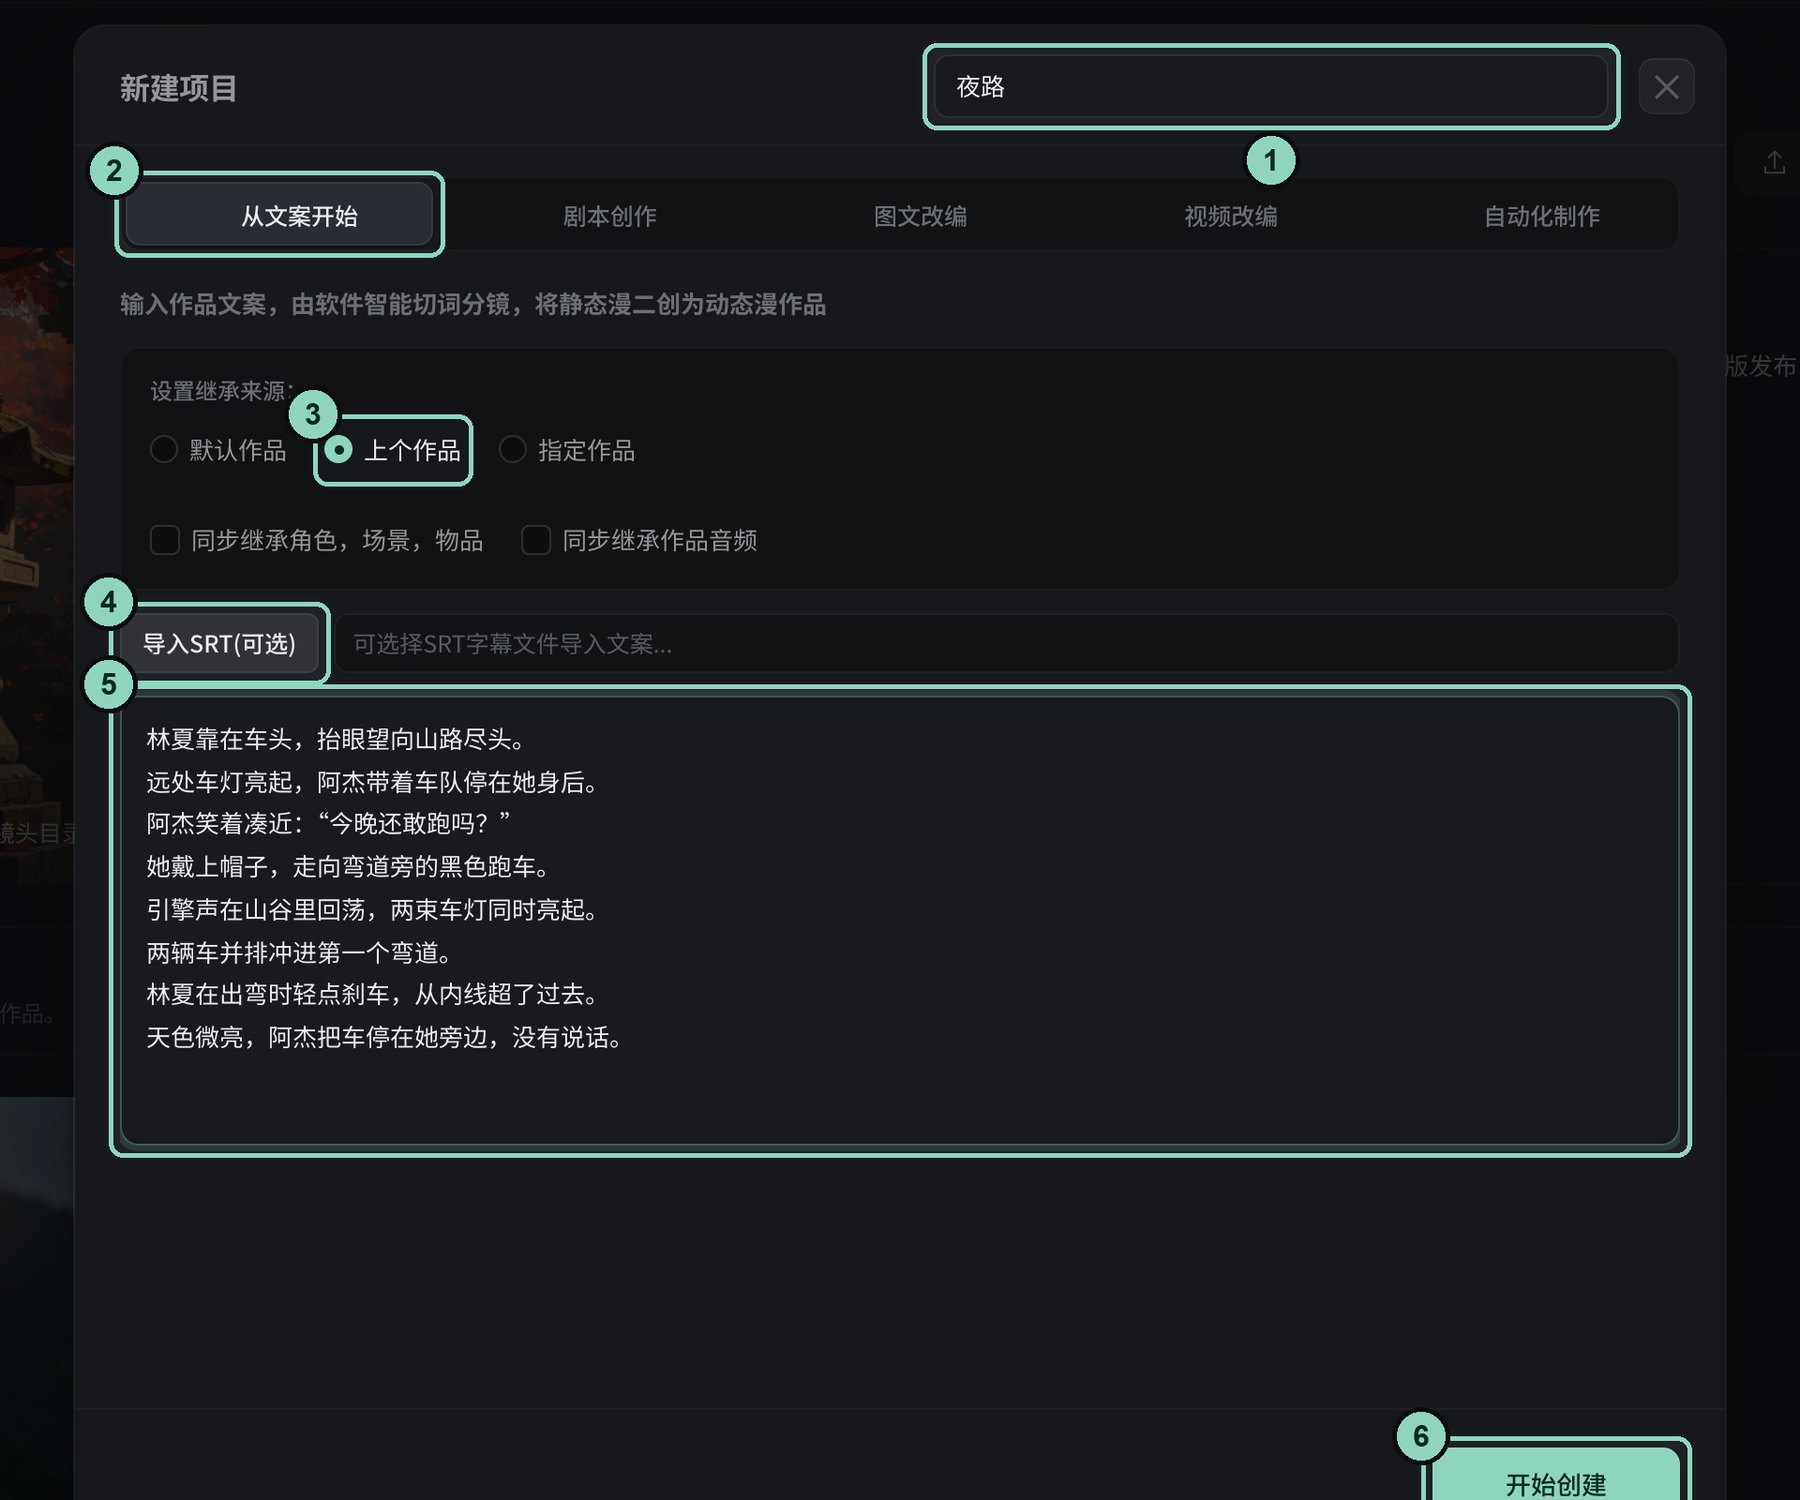Click the upload/share icon at top right
The height and width of the screenshot is (1500, 1800).
pos(1774,162)
